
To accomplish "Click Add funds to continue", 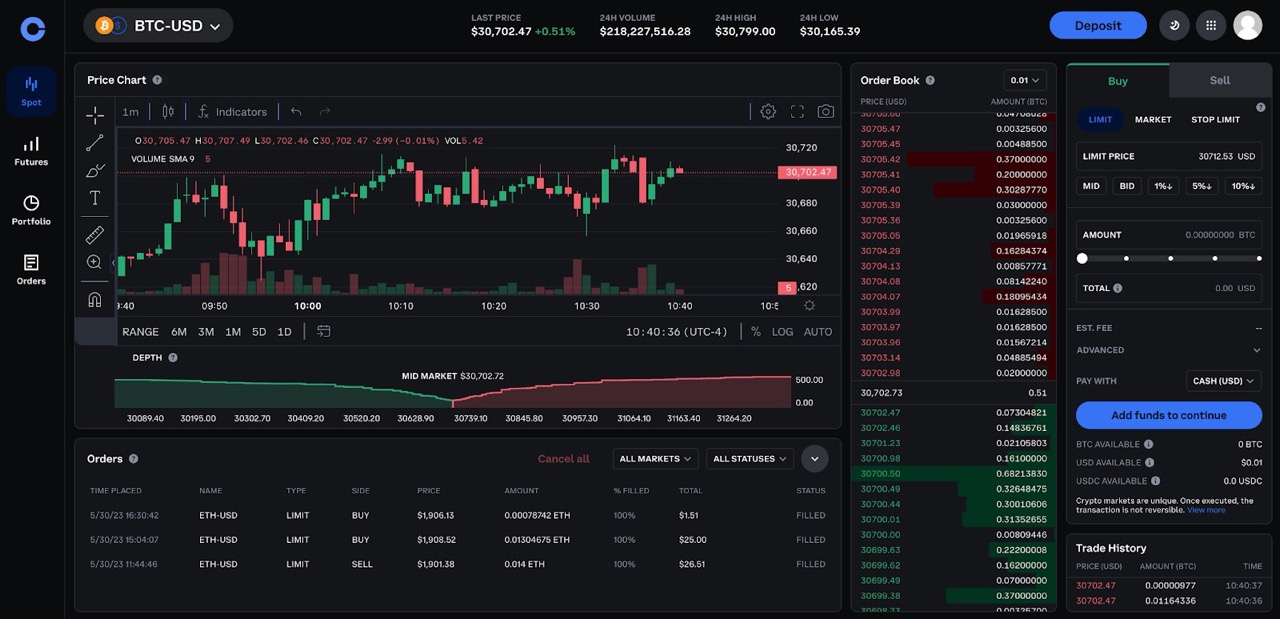I will tap(1168, 415).
